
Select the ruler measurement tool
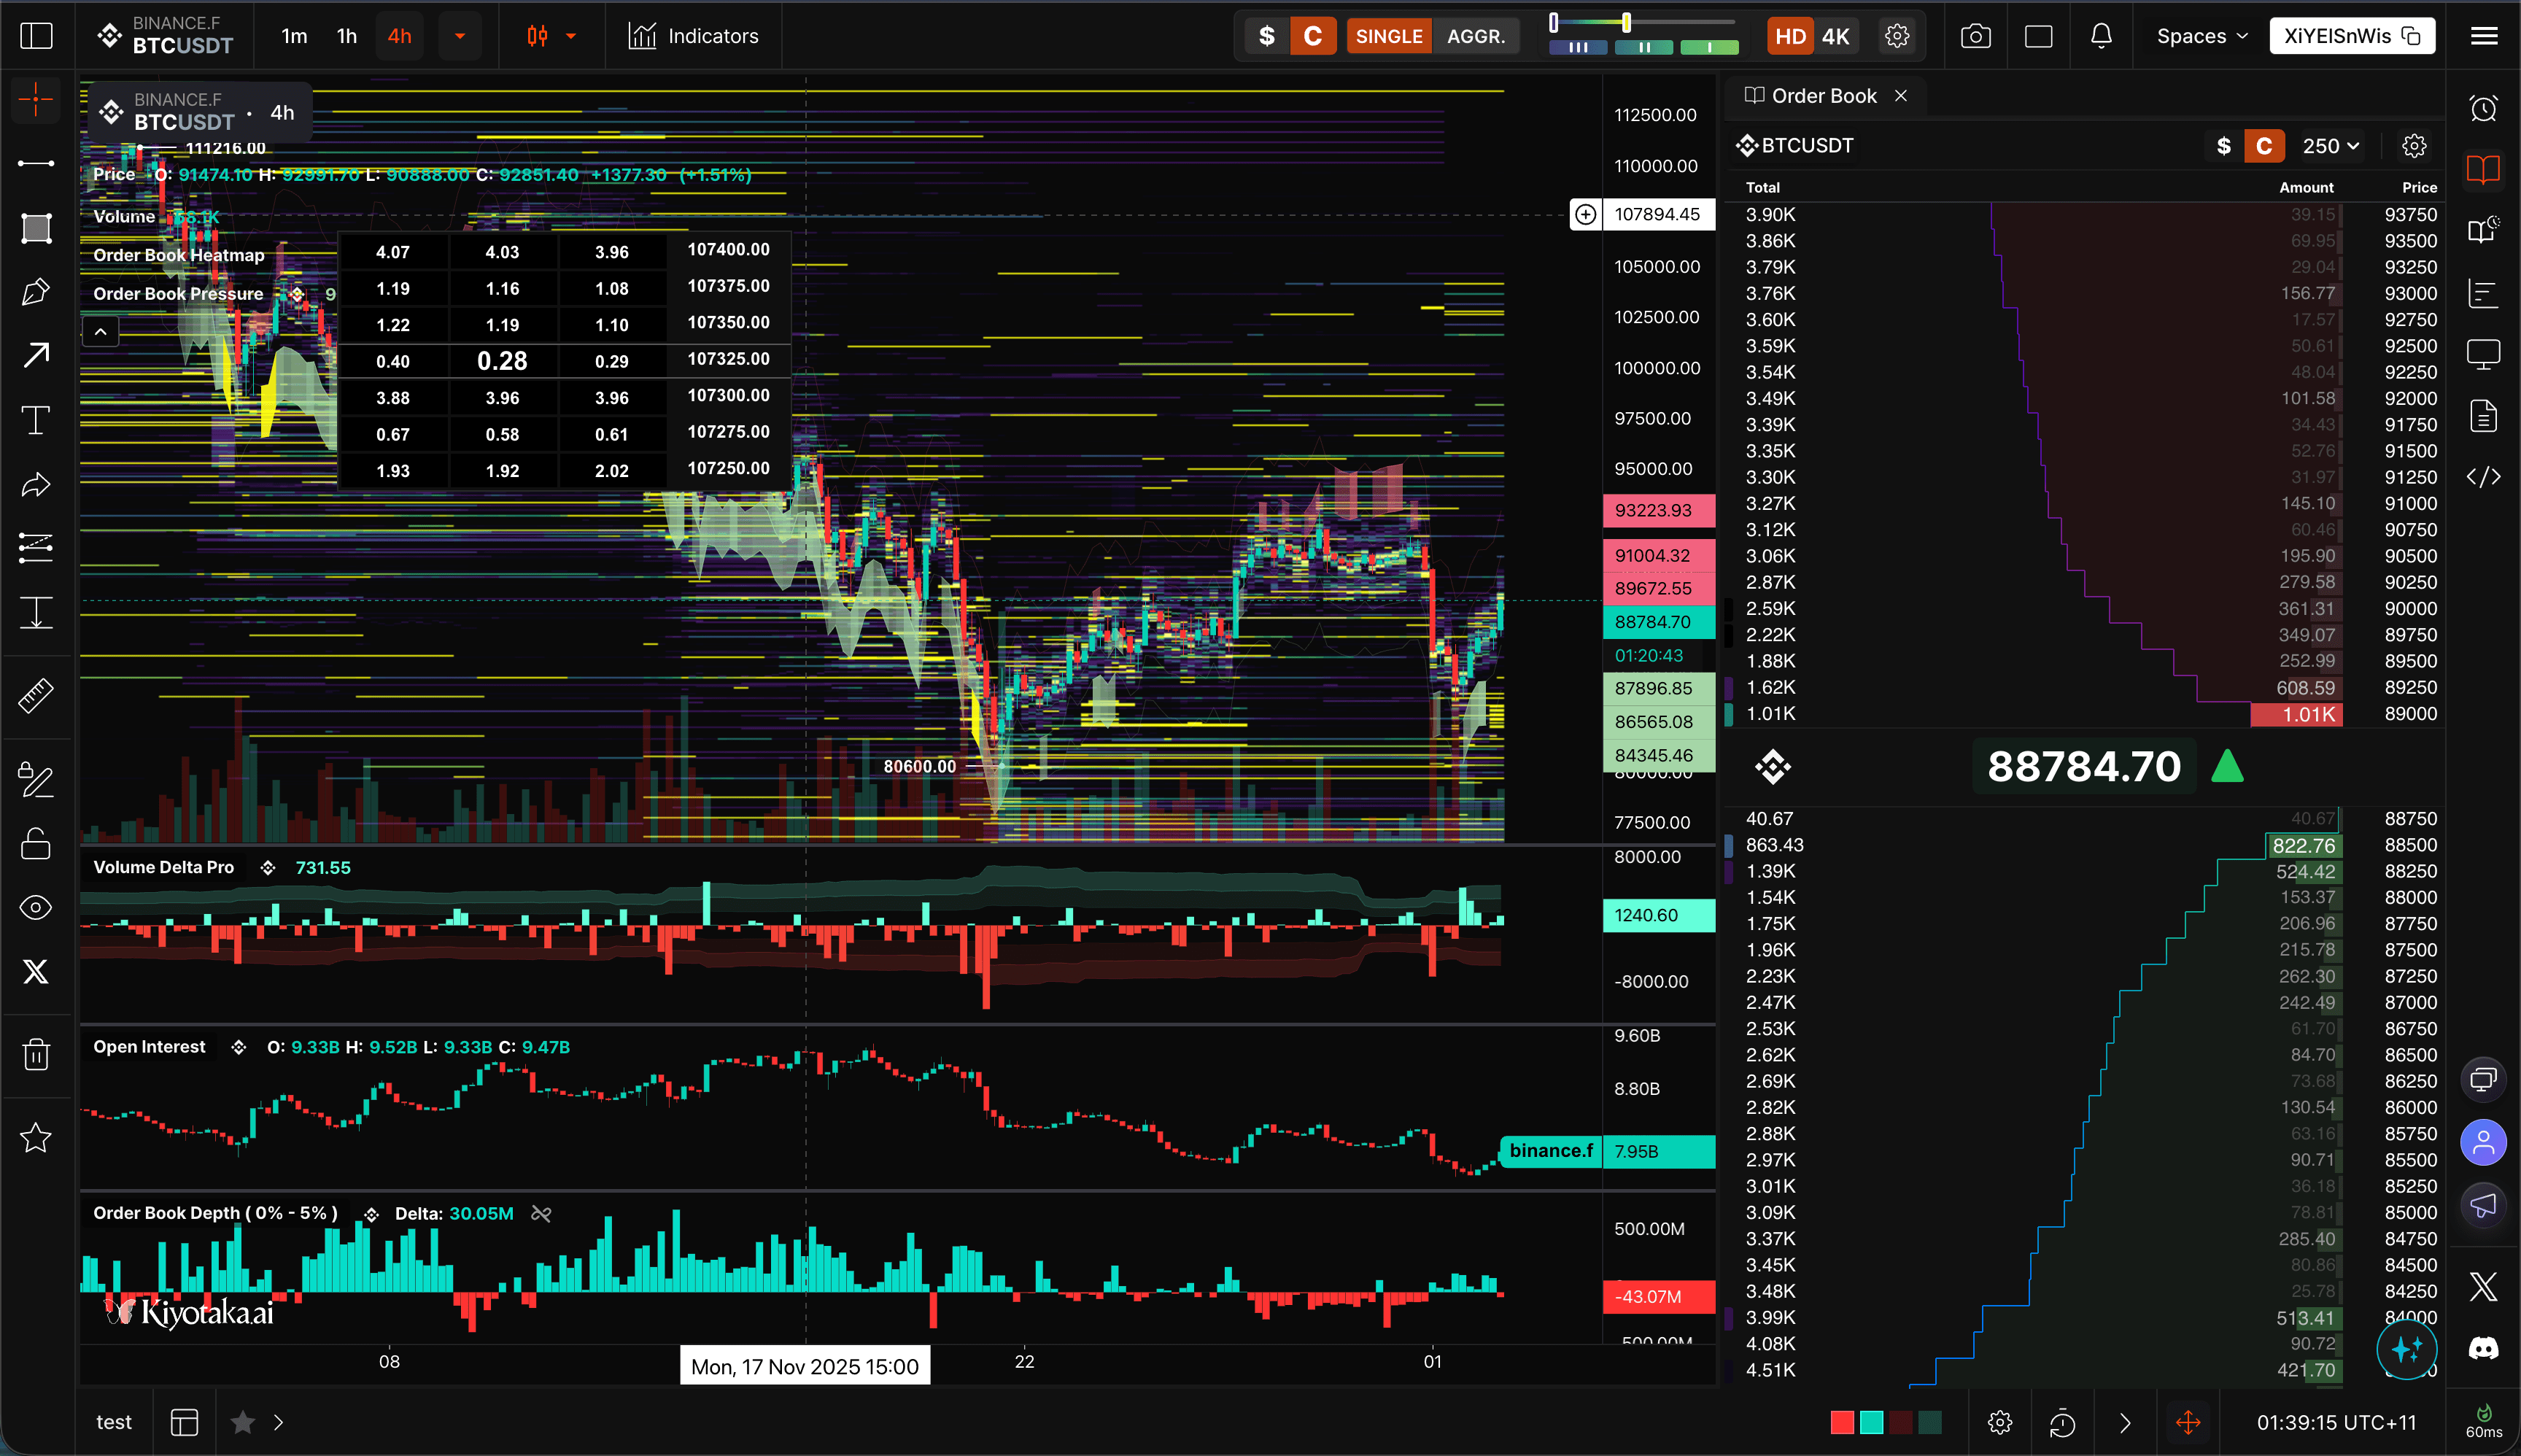tap(36, 696)
